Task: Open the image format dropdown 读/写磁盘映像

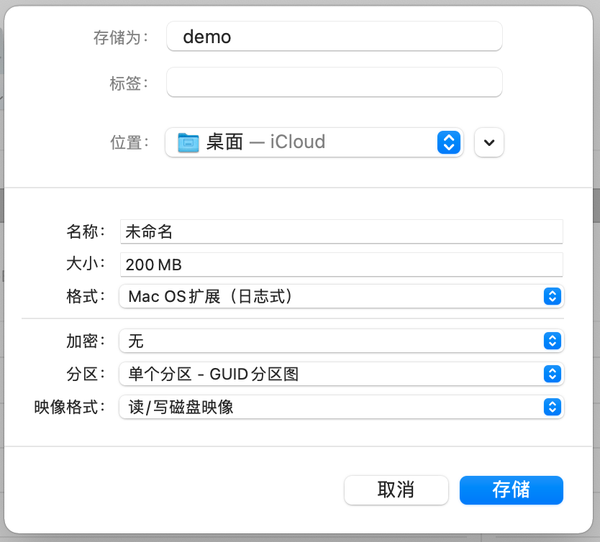Action: click(341, 406)
